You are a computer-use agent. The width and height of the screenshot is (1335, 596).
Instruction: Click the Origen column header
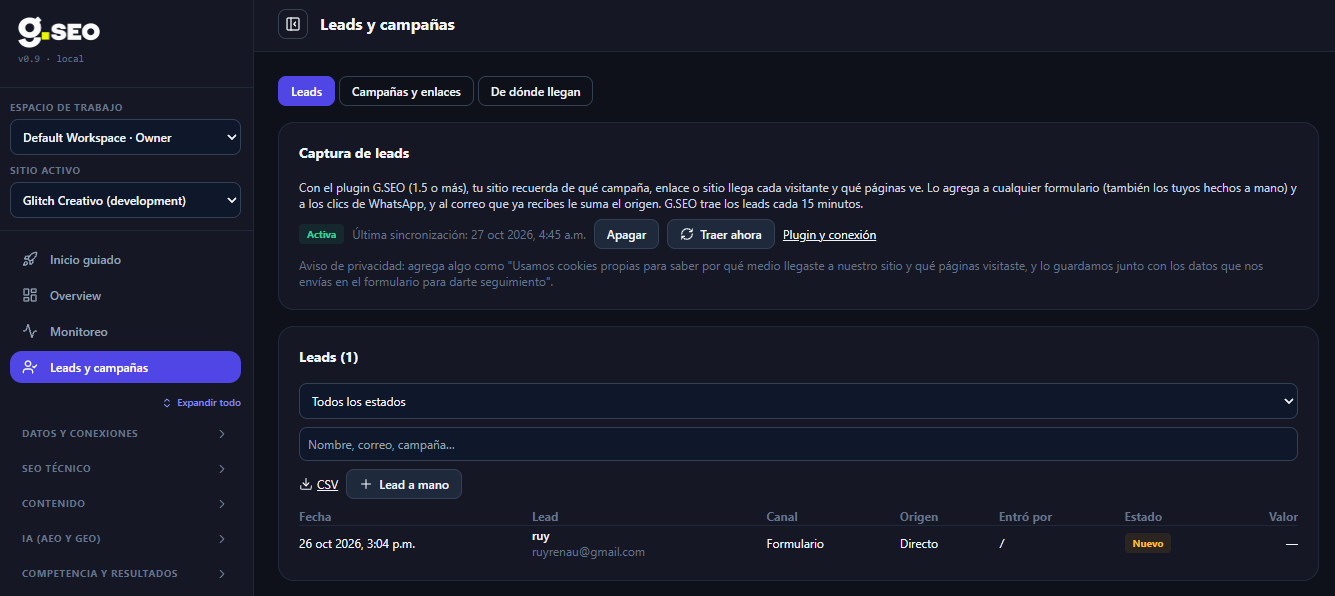tap(919, 517)
